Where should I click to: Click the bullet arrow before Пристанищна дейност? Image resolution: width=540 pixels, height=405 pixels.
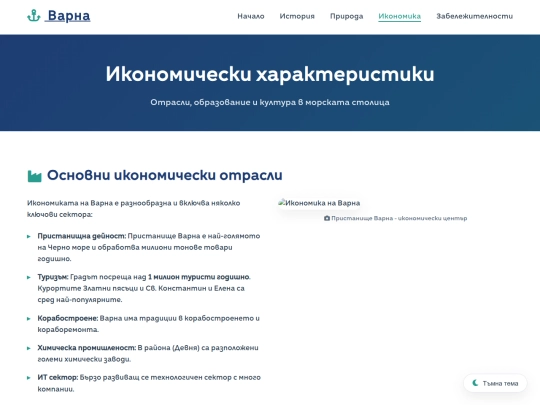coord(29,237)
